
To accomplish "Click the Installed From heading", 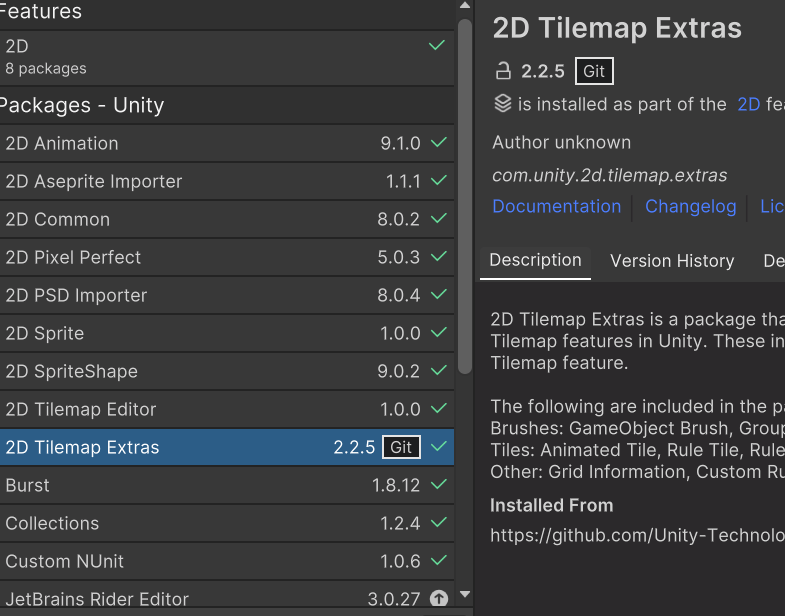I will tap(551, 505).
